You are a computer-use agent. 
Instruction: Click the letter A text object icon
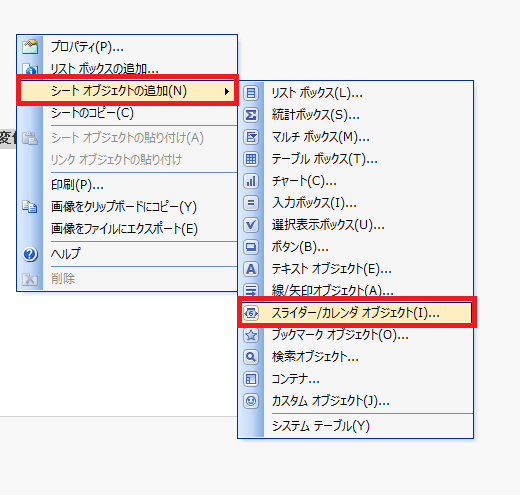tap(251, 269)
